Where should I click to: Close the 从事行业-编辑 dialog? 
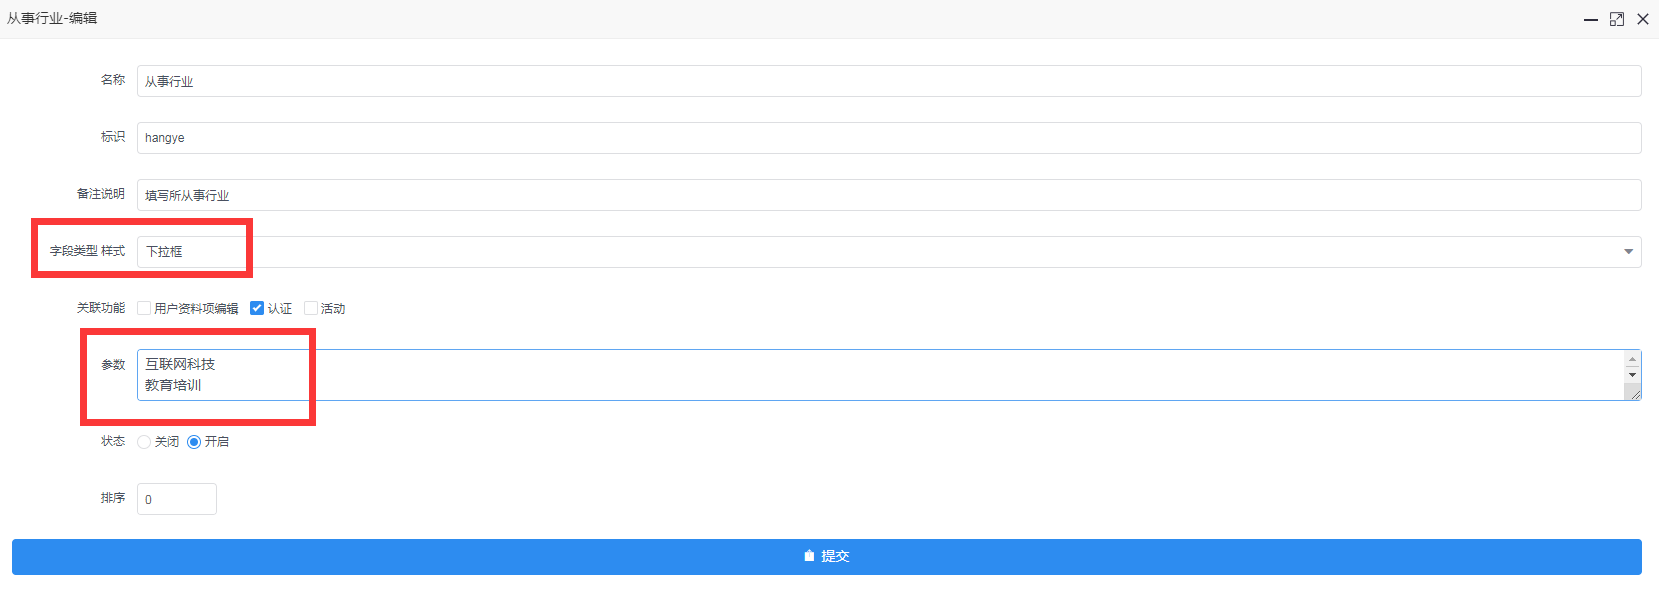coord(1643,19)
